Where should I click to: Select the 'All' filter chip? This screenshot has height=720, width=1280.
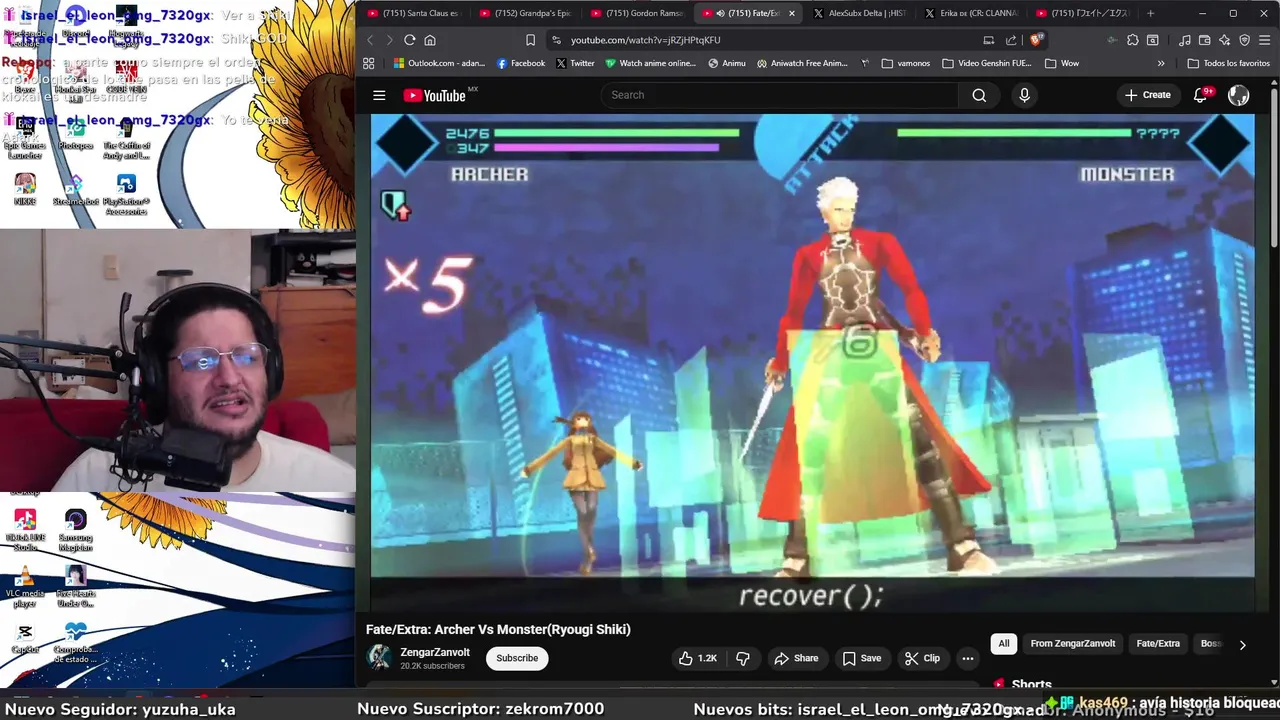point(1004,644)
